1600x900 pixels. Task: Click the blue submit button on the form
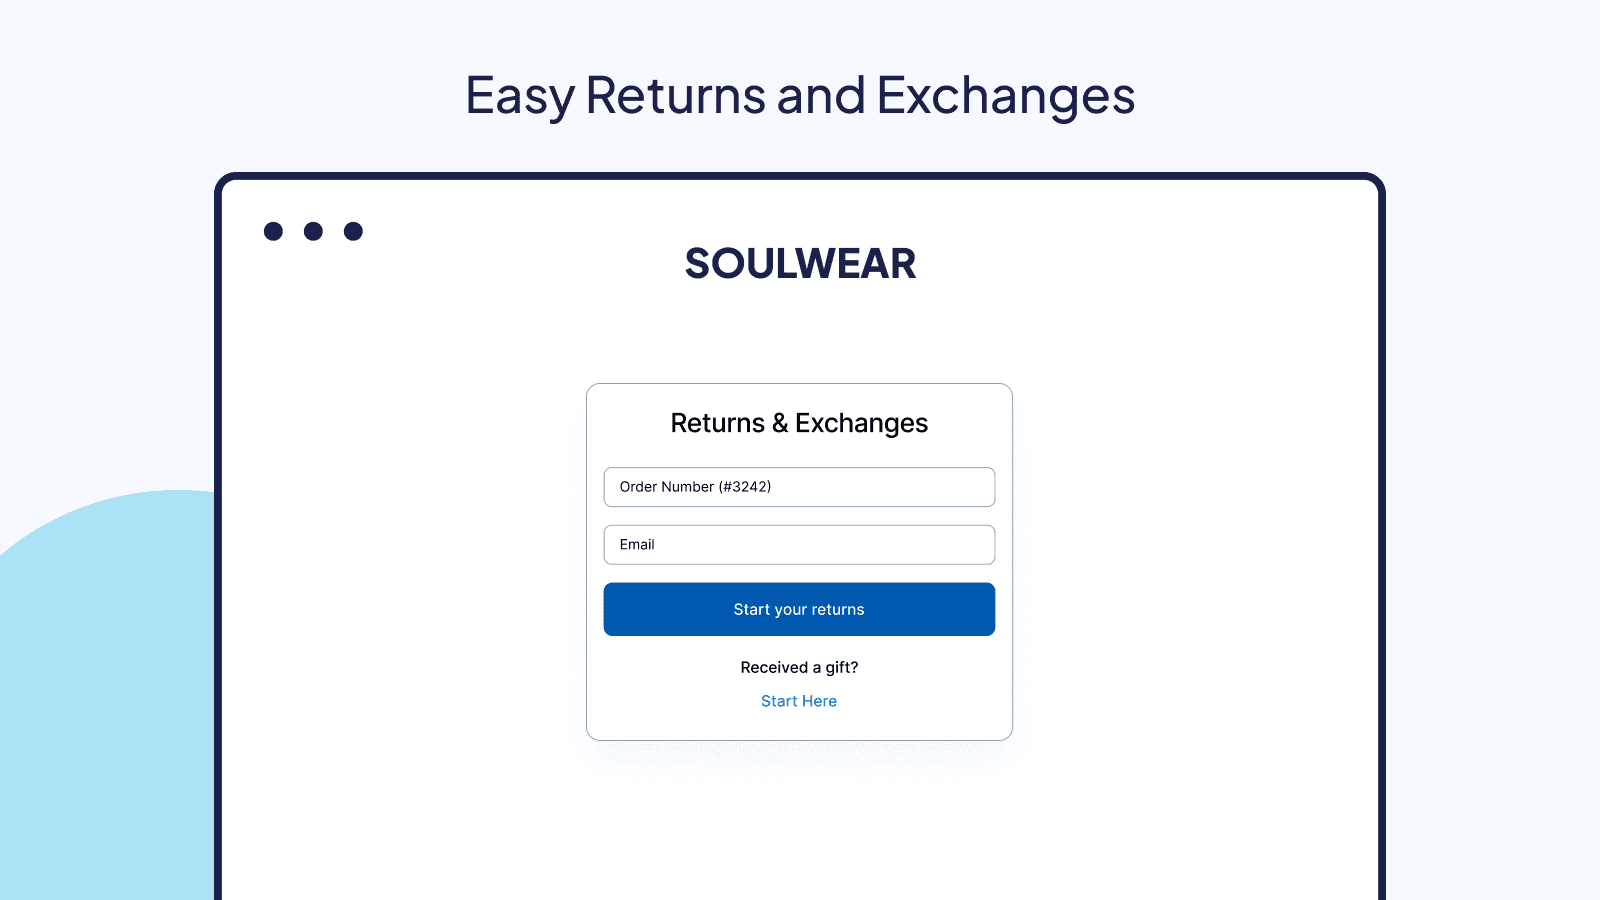pyautogui.click(x=799, y=609)
